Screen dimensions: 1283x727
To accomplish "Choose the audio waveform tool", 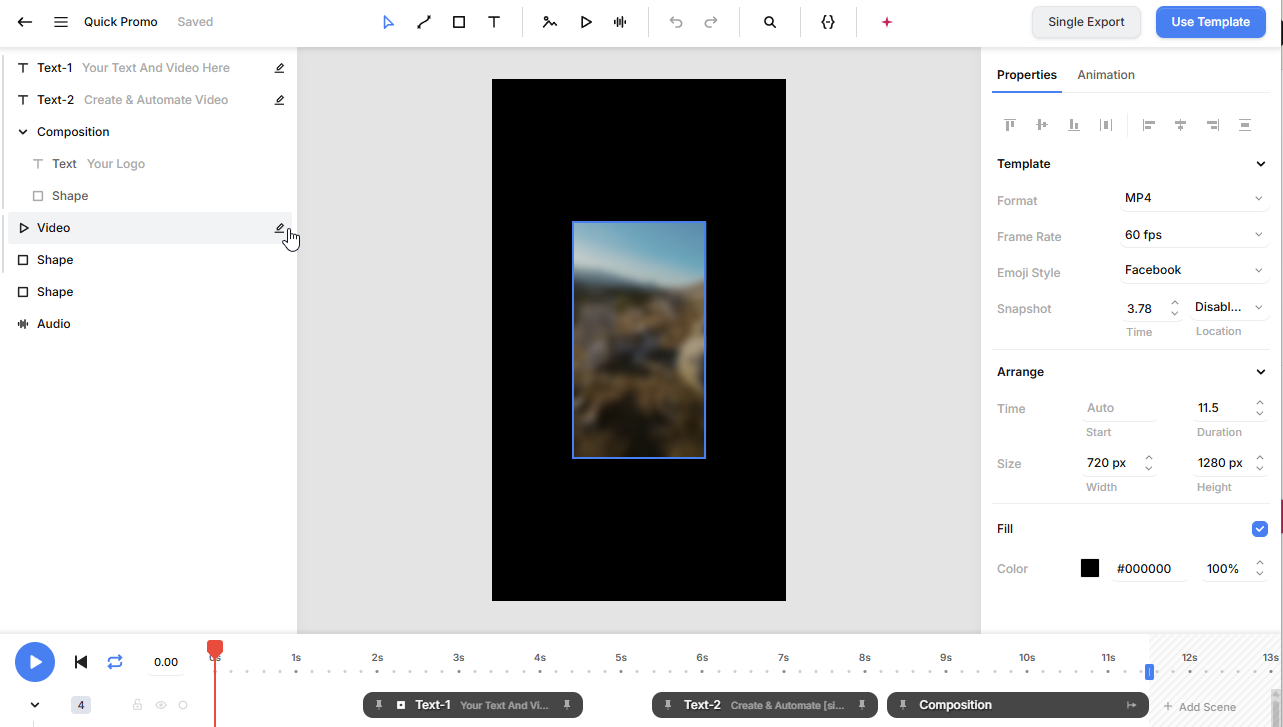I will tap(620, 22).
